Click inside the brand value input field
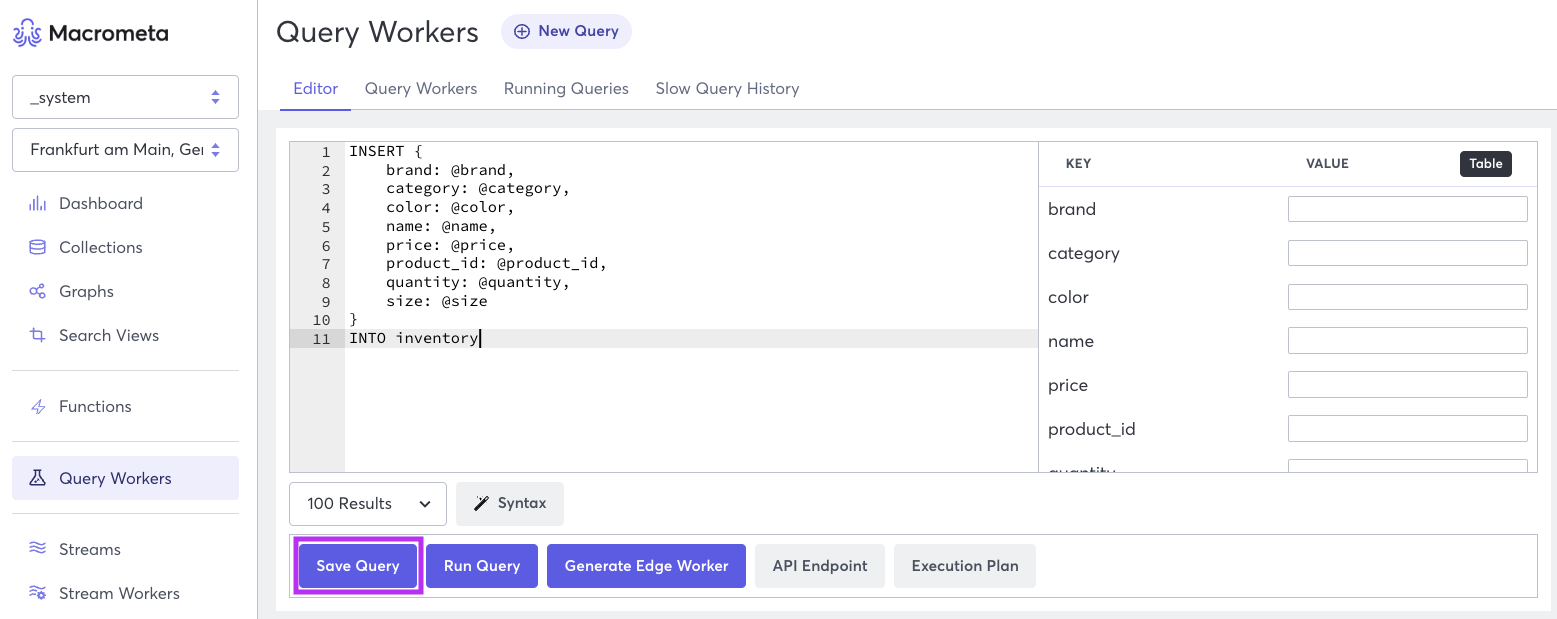This screenshot has width=1557, height=619. [x=1407, y=208]
